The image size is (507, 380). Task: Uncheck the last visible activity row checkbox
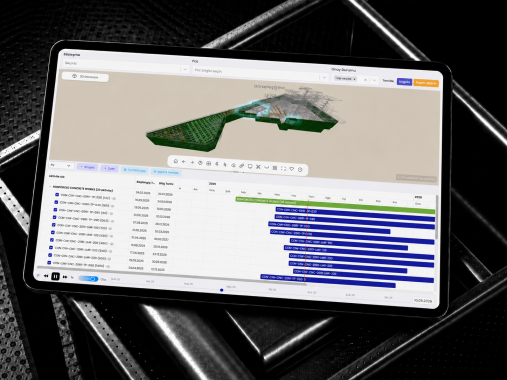point(49,263)
